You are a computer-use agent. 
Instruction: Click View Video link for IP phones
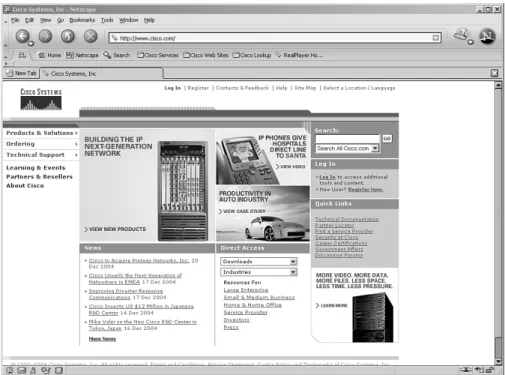click(x=290, y=166)
